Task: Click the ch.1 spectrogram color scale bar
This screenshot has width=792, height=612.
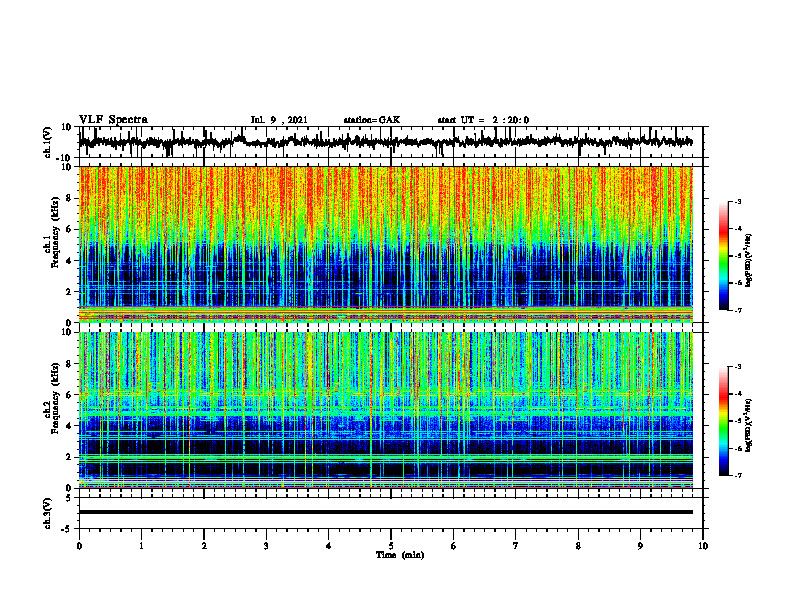Action: click(x=723, y=256)
